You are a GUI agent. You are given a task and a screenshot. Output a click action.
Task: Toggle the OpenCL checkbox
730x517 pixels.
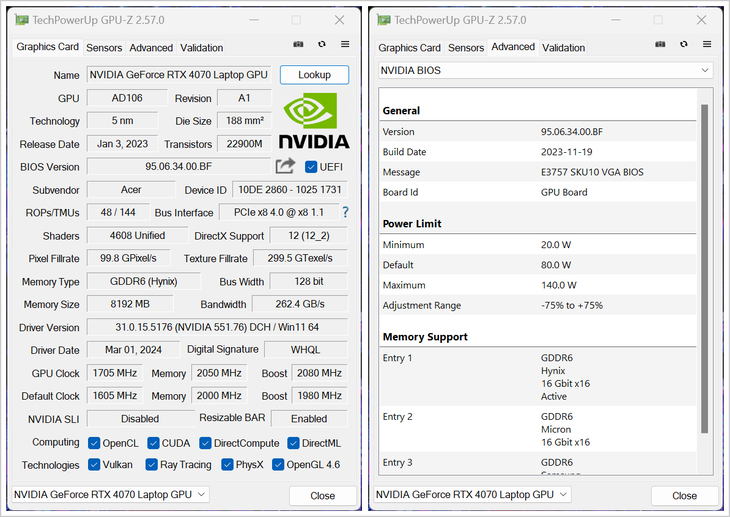coord(94,443)
